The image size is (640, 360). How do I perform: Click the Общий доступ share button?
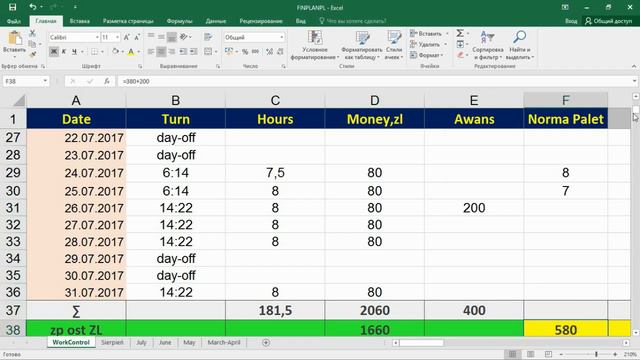609,21
